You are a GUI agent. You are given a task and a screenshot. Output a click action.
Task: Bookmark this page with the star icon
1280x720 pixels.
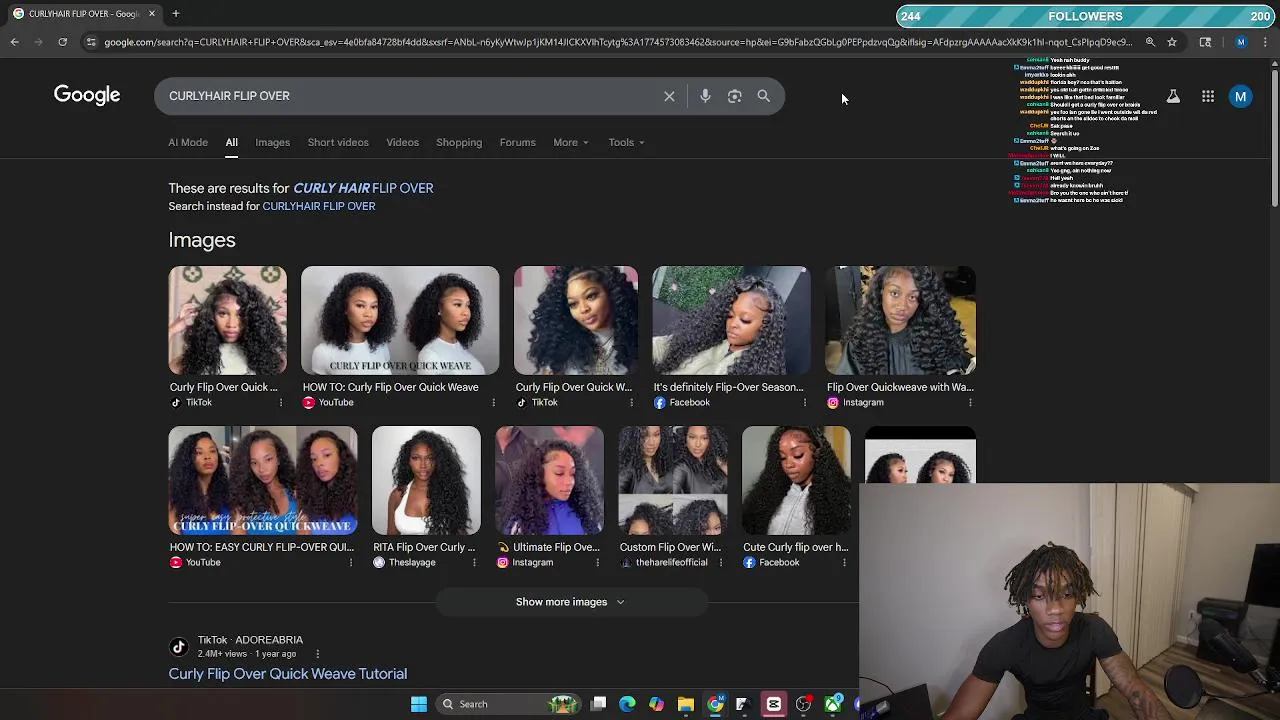[1172, 42]
